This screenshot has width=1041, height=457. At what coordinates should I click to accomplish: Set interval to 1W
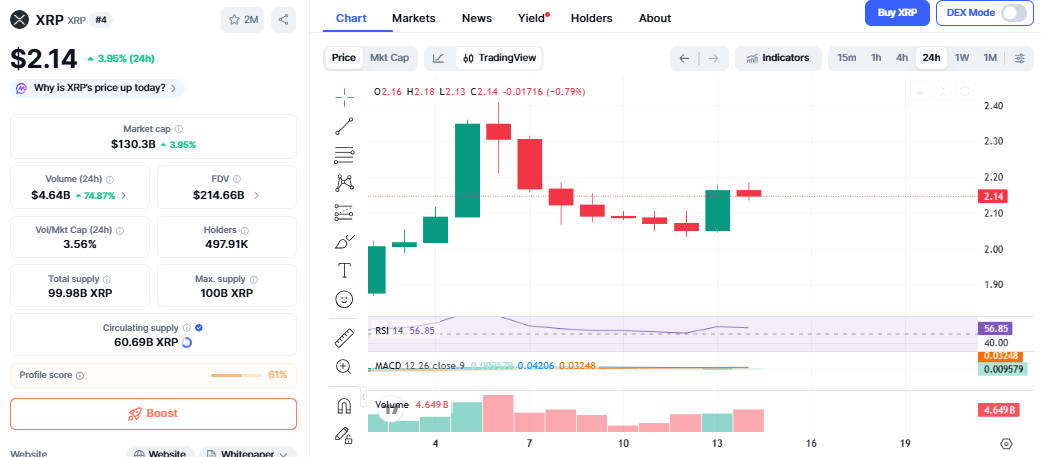962,58
